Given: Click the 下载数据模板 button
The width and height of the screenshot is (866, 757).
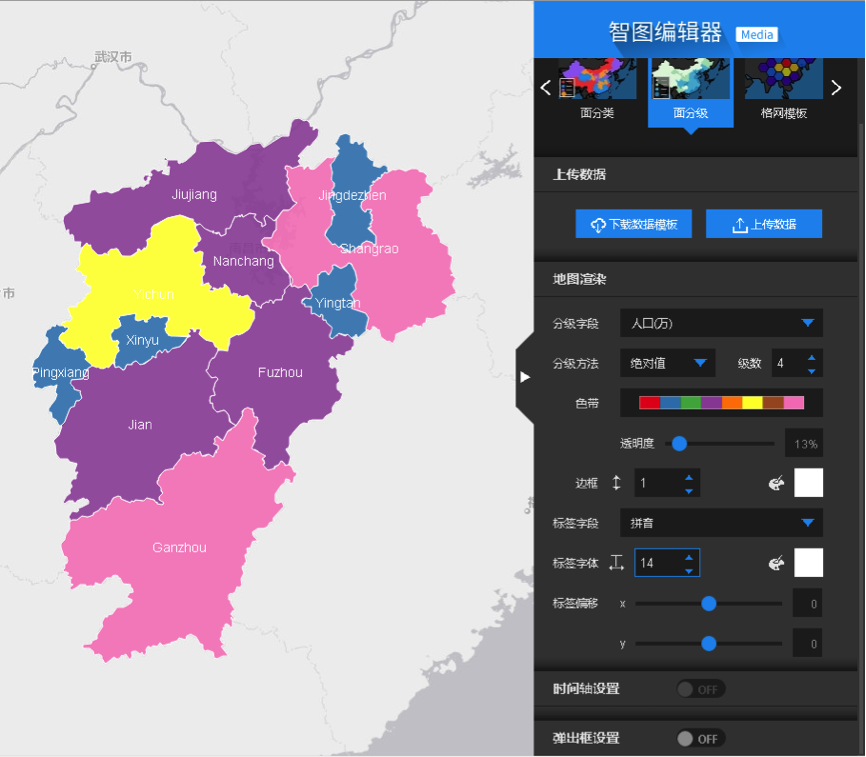Looking at the screenshot, I should click(x=633, y=224).
